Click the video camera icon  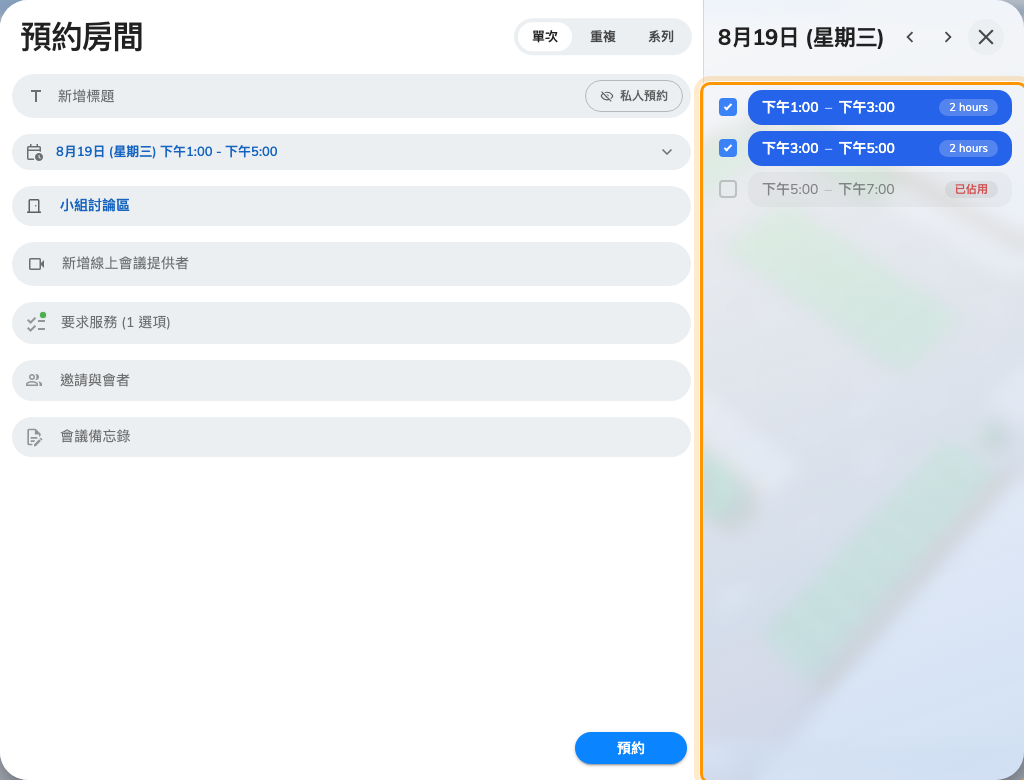[x=37, y=264]
